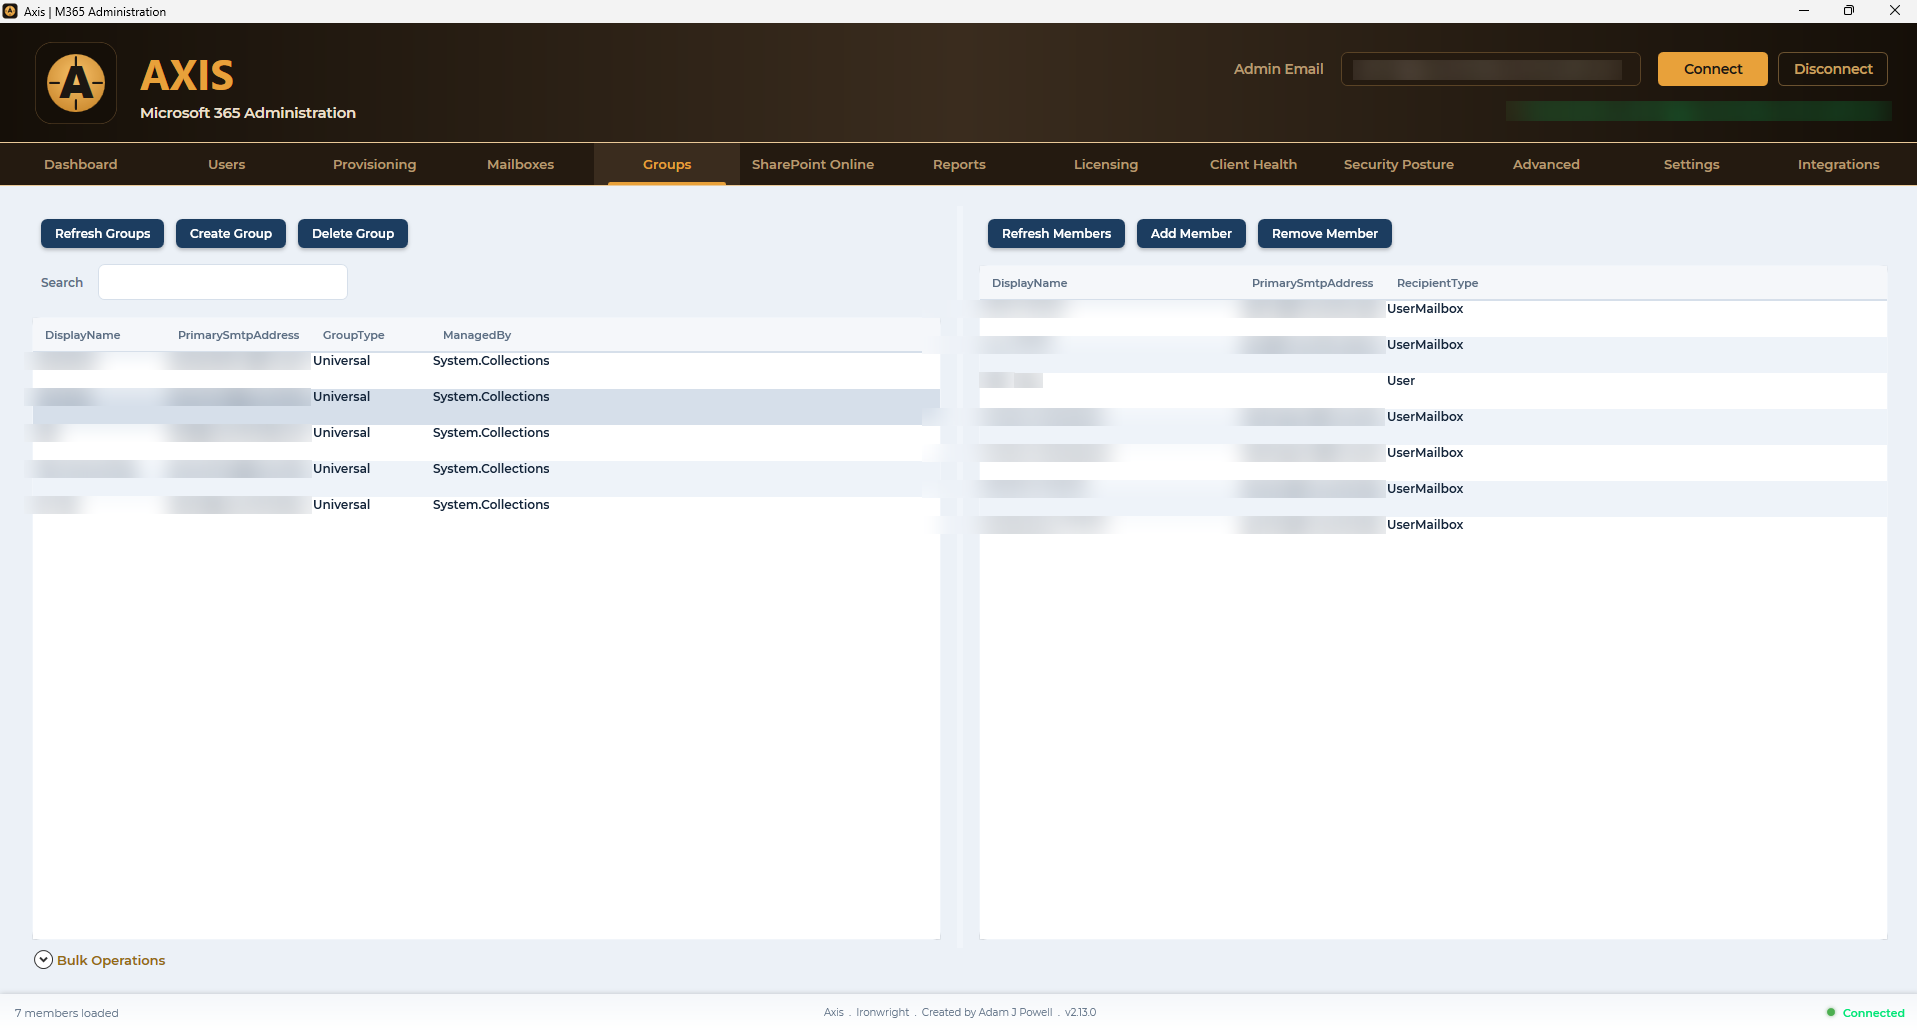Click the Create Group button
Viewport: 1917px width, 1032px height.
tap(231, 234)
